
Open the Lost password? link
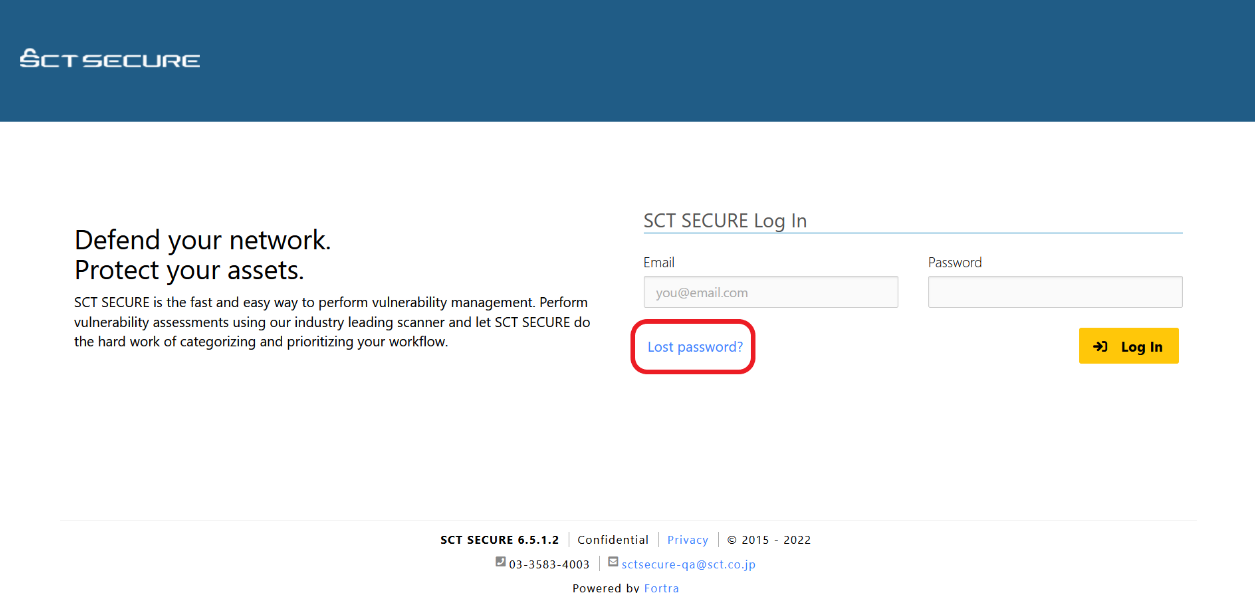[695, 347]
